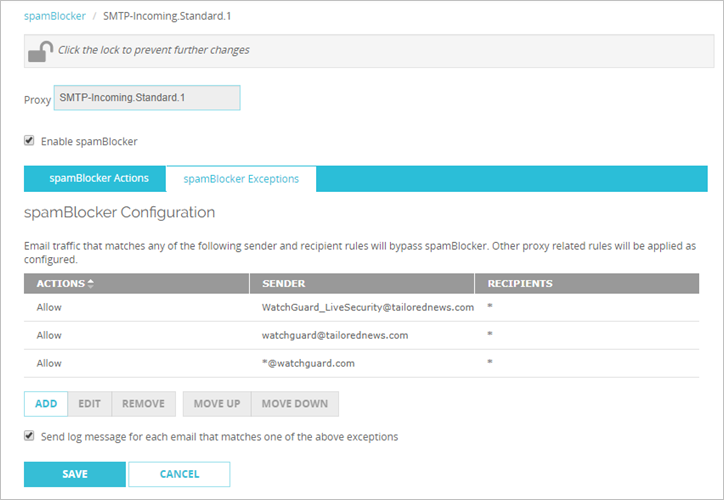
Task: Go to spamBlocker breadcrumb link
Action: pos(54,17)
